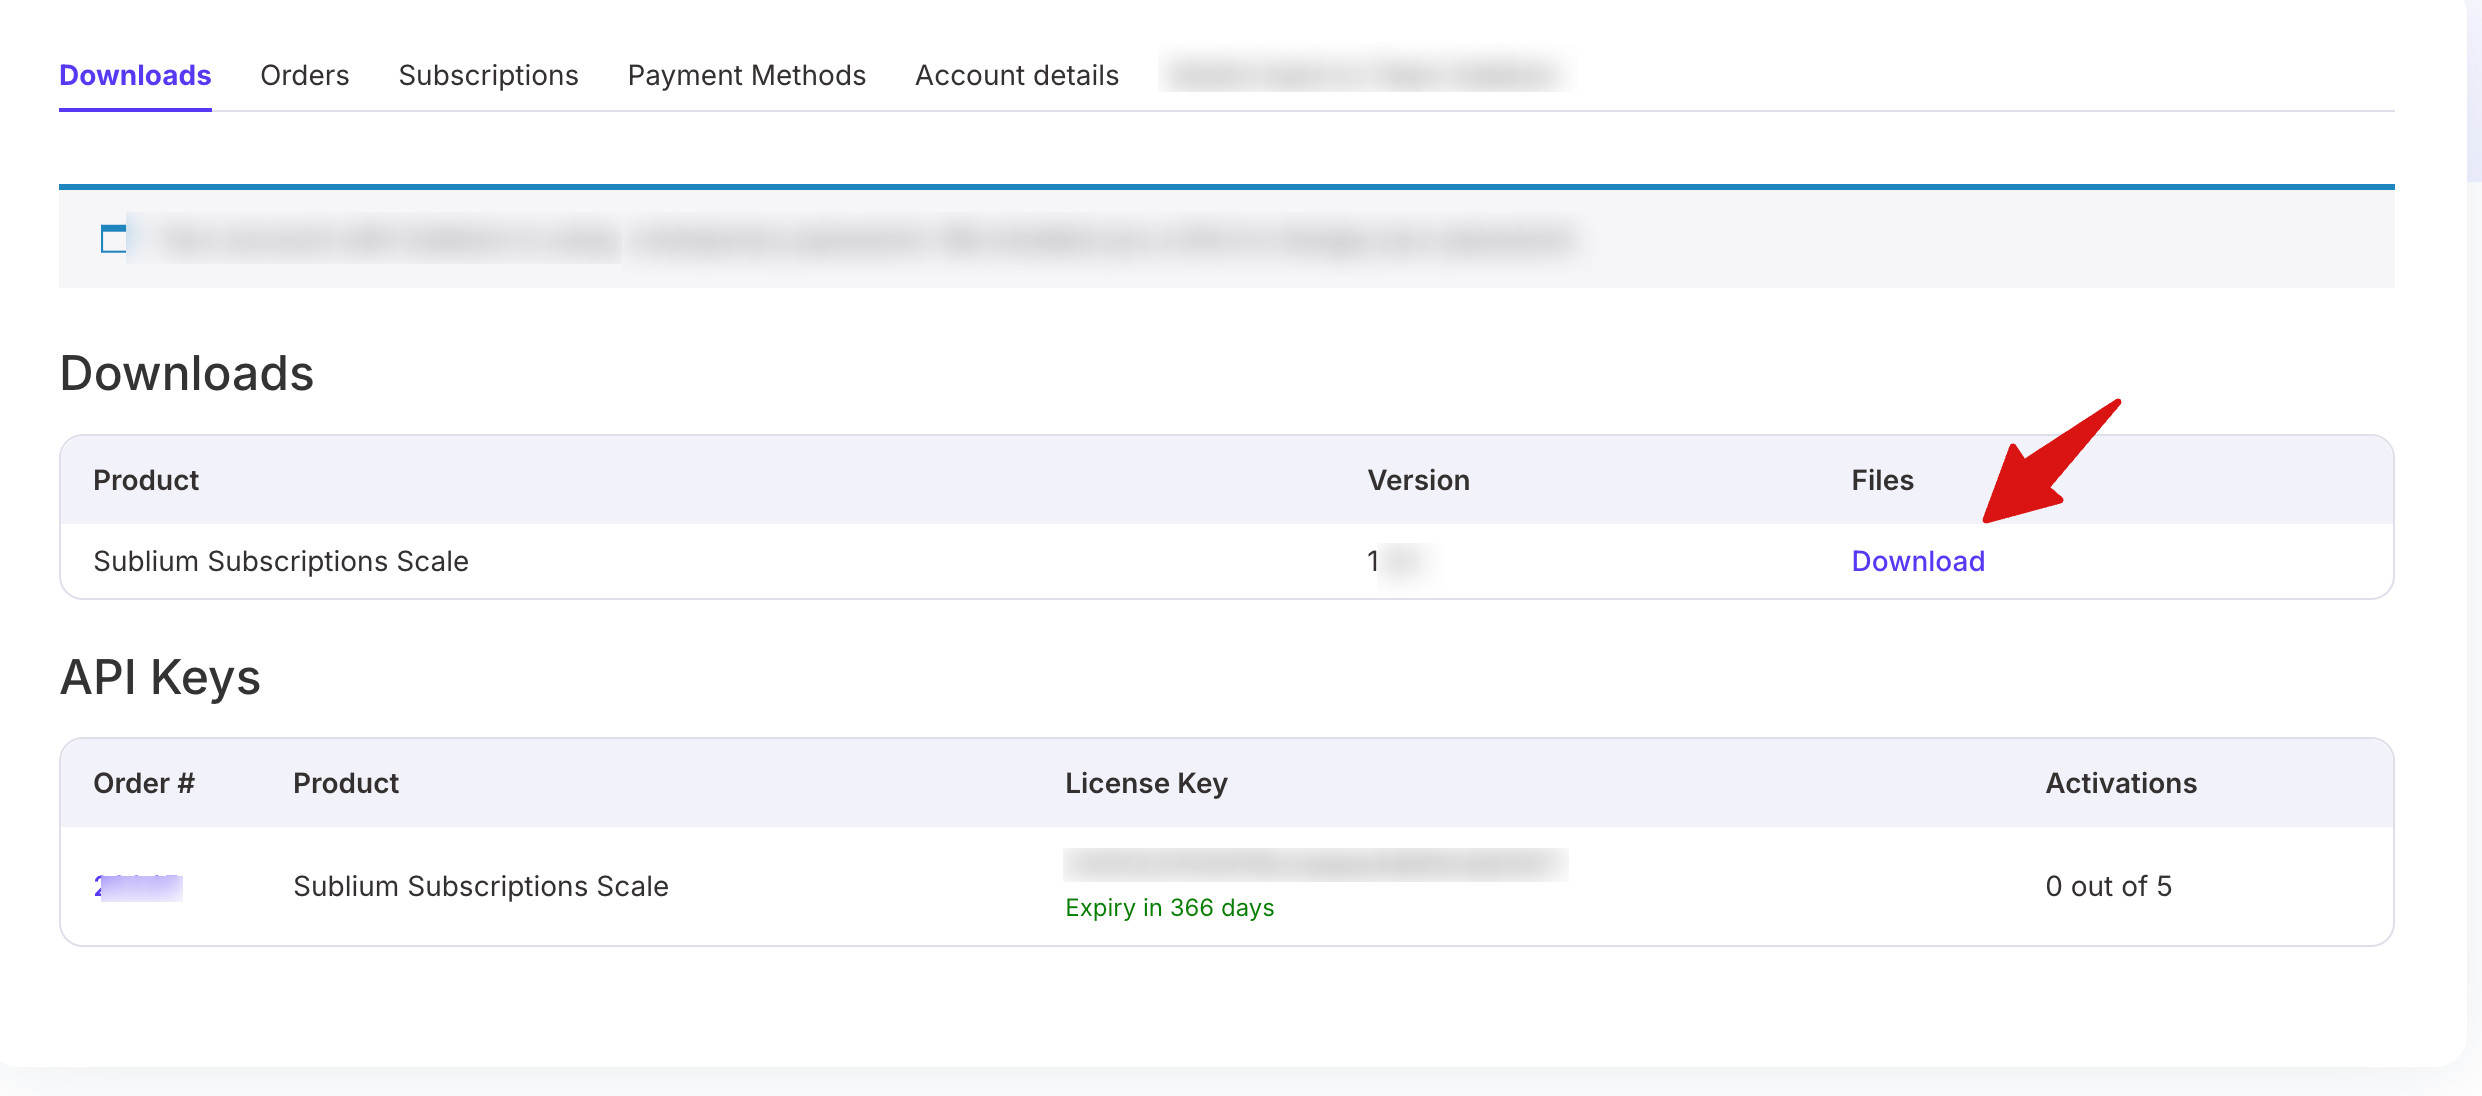Open the blurred order number link

pyautogui.click(x=138, y=887)
